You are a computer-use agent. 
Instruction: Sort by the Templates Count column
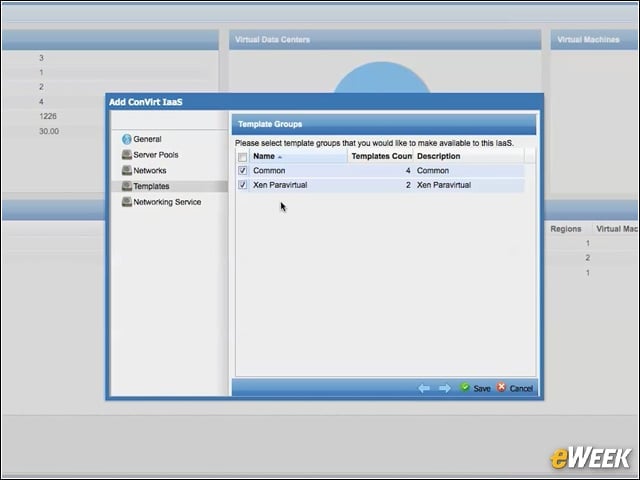pos(380,156)
